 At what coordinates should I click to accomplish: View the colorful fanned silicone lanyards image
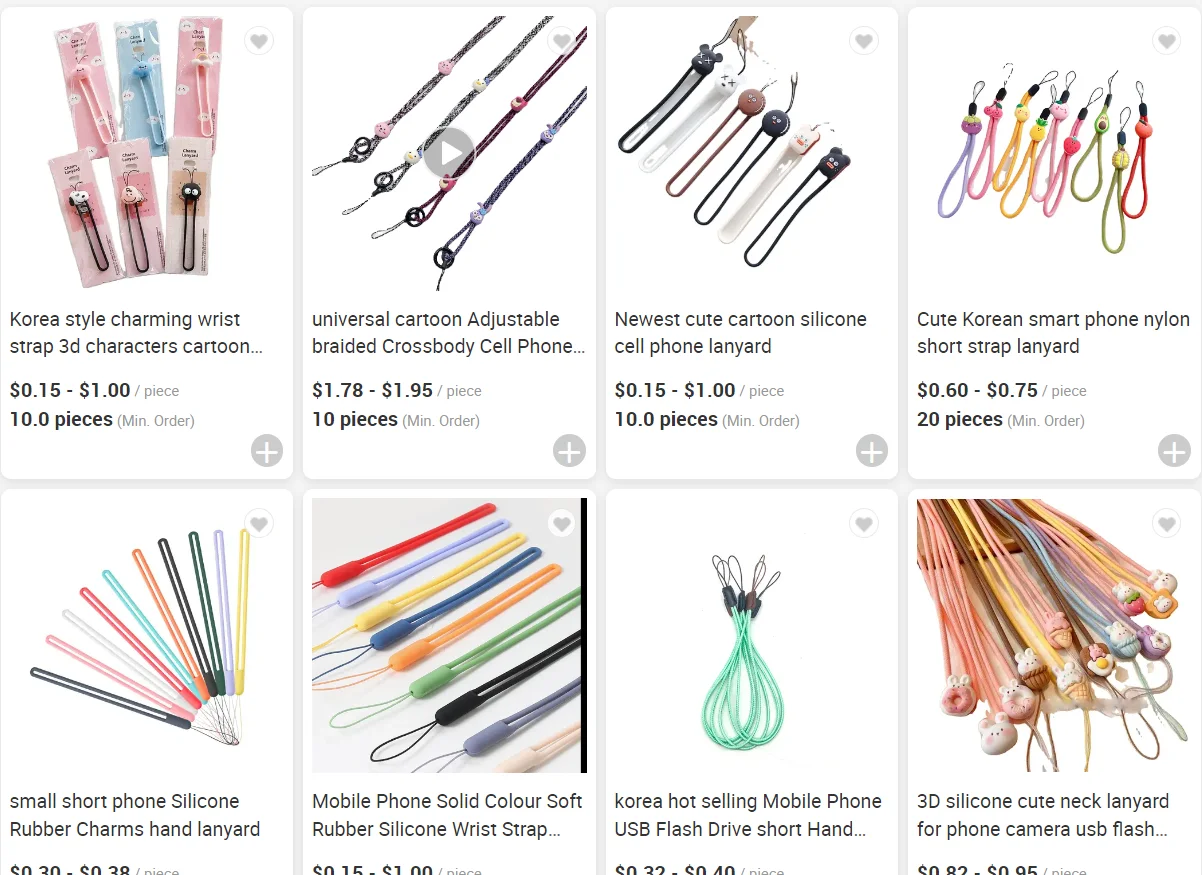[x=147, y=636]
